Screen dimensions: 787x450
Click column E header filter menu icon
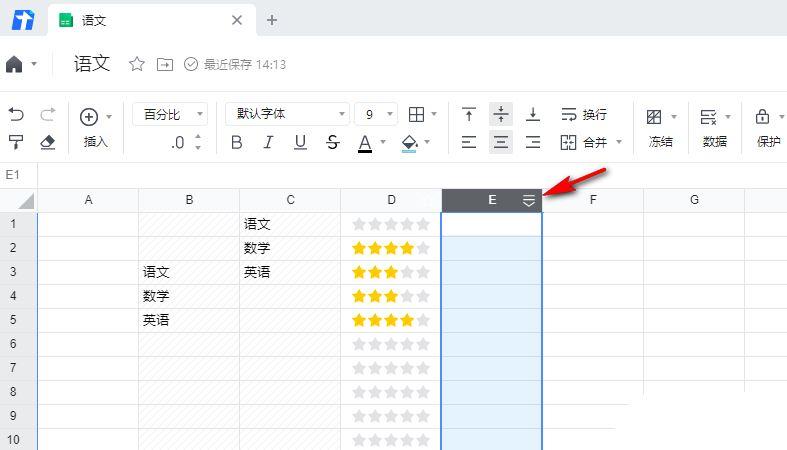point(529,201)
